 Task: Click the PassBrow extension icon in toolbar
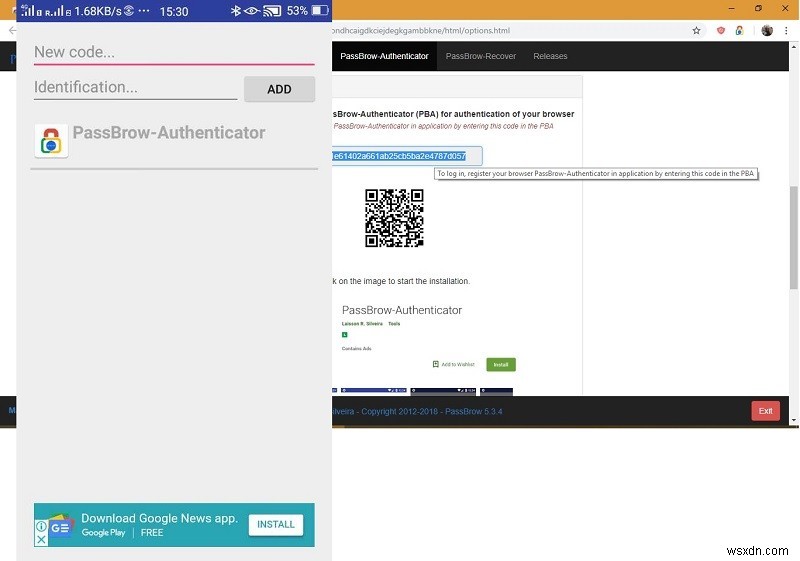[739, 31]
